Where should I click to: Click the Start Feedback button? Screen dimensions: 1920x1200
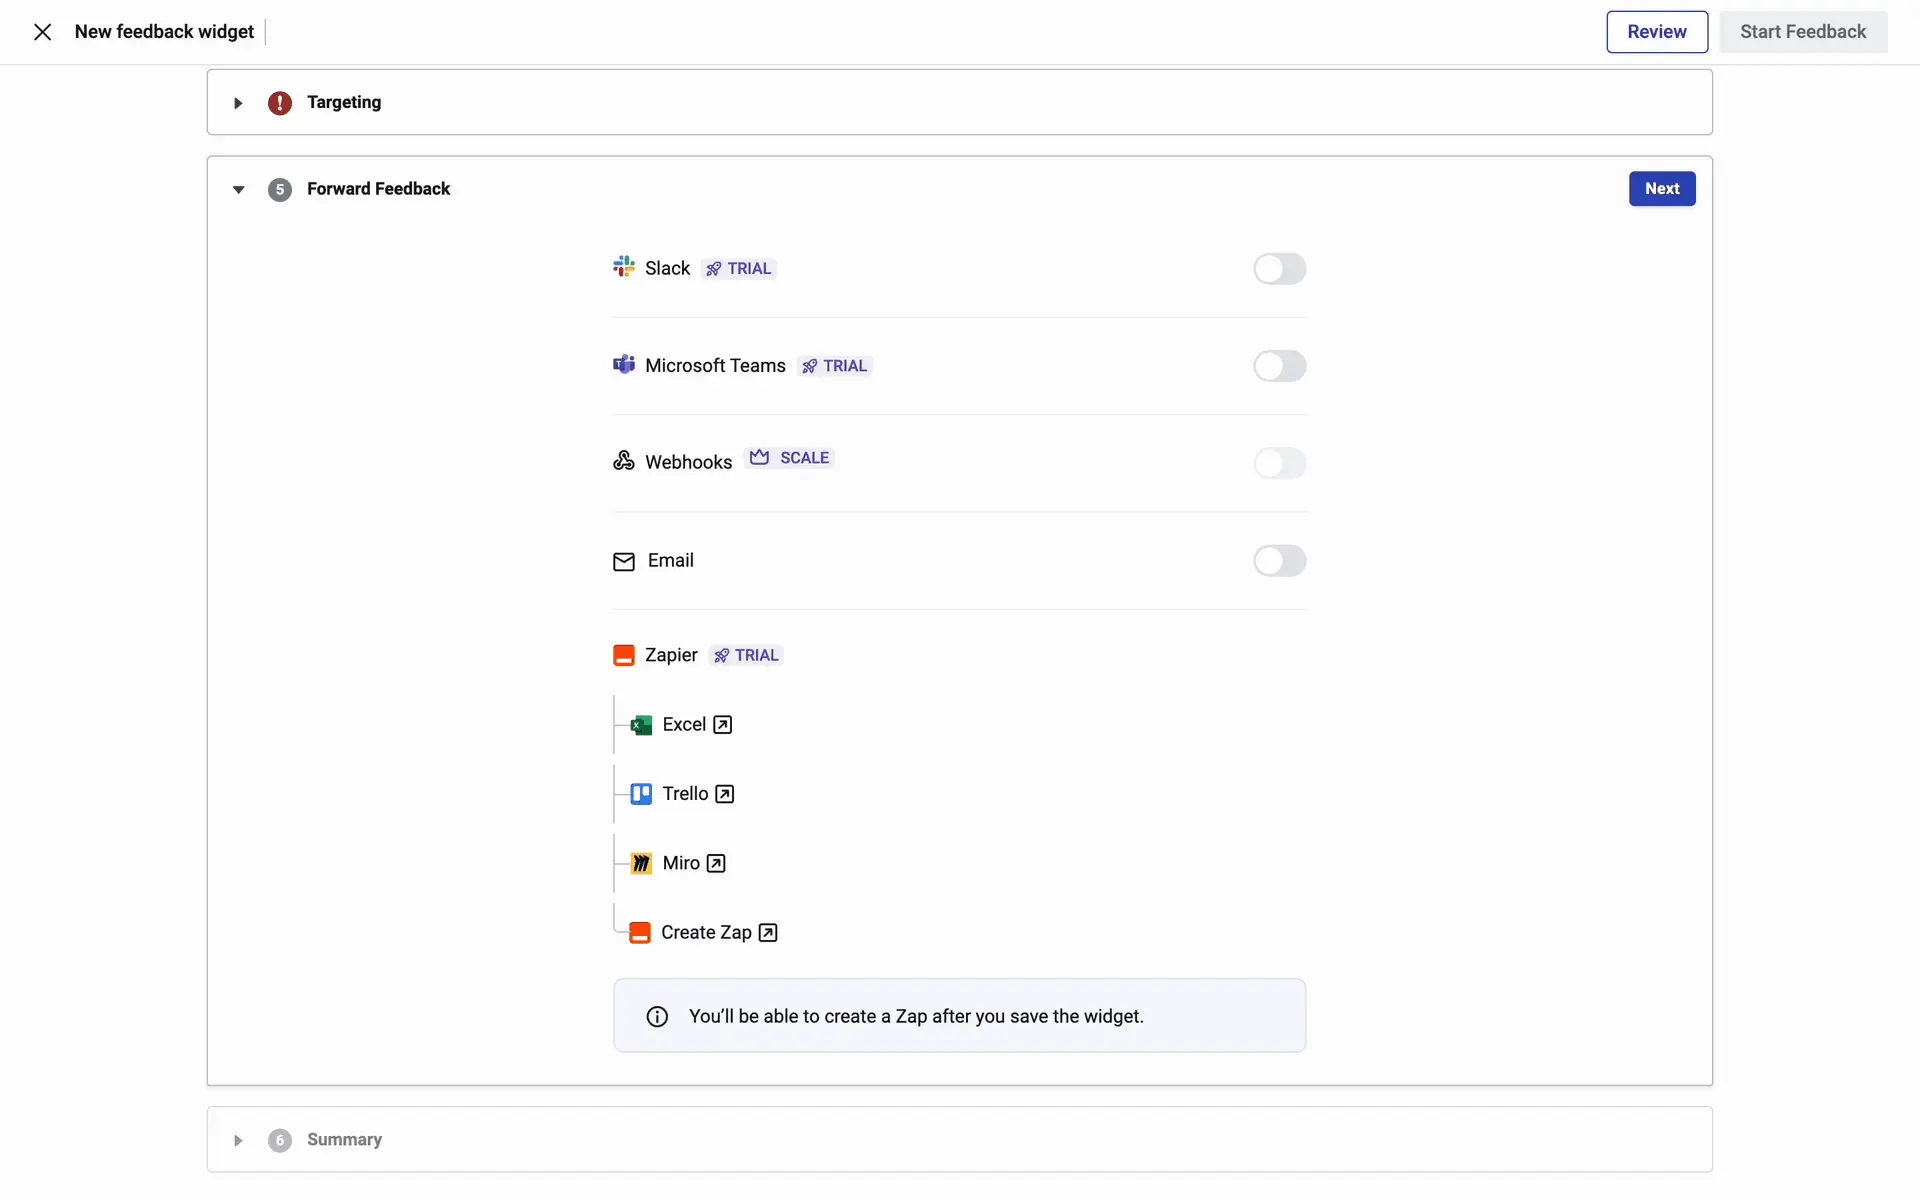pyautogui.click(x=1802, y=32)
